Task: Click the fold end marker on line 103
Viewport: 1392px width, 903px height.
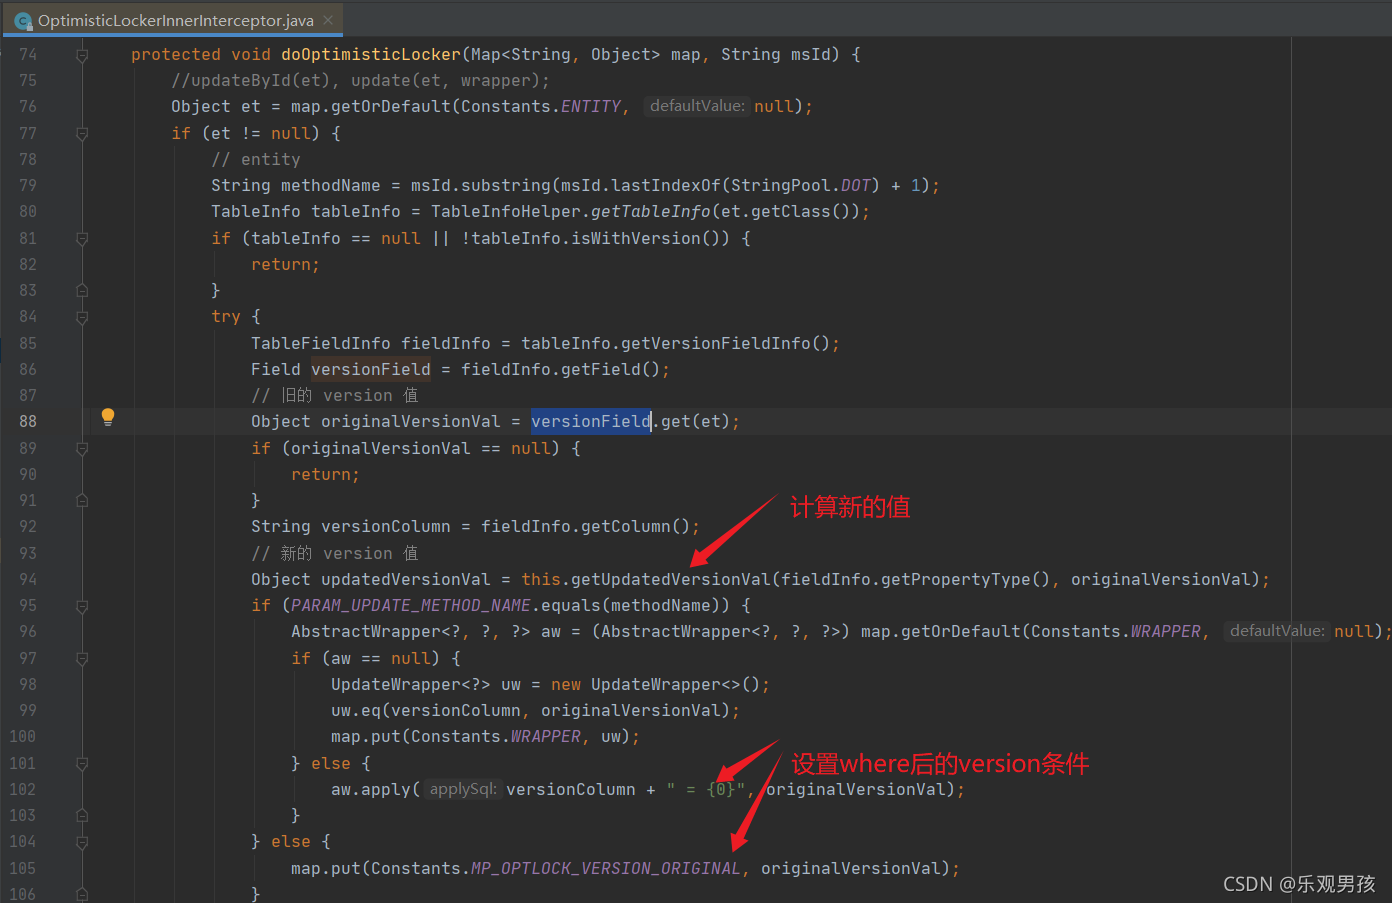Action: click(x=82, y=816)
